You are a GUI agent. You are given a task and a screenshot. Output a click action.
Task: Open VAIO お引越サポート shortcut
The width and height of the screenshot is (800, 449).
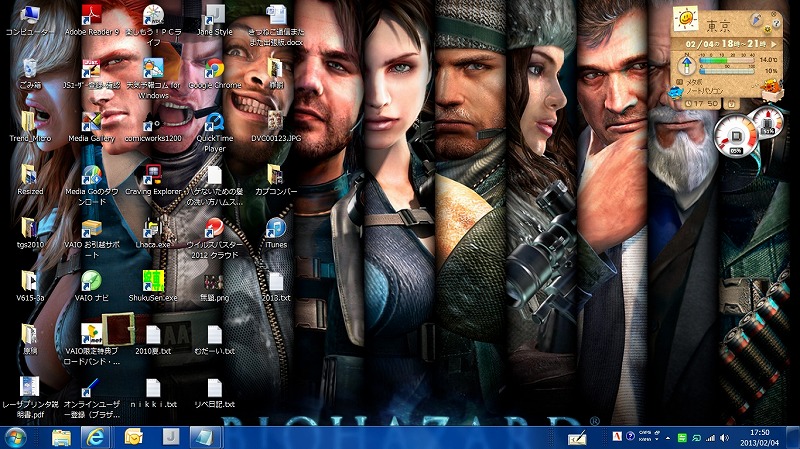tap(92, 238)
